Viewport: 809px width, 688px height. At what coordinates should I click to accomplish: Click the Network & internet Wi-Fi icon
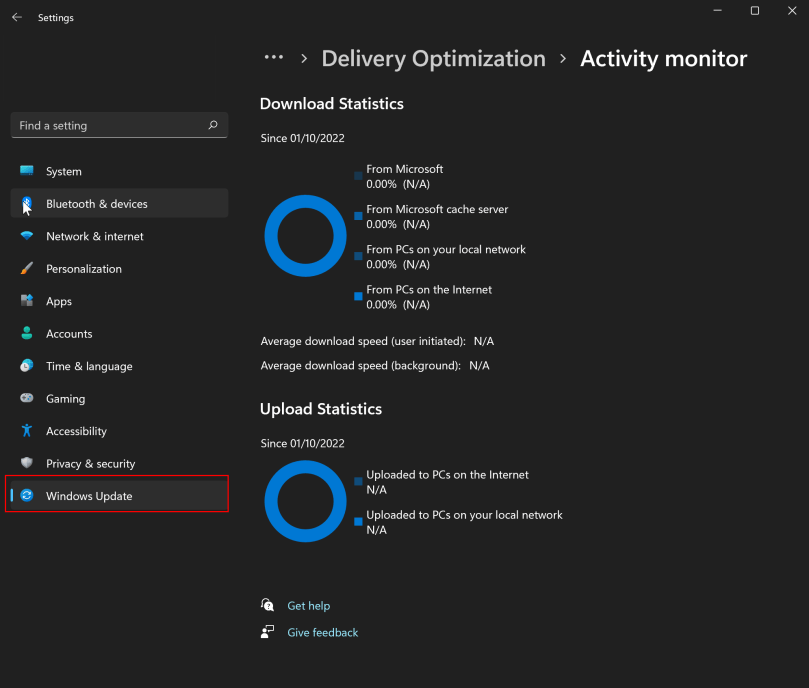pyautogui.click(x=27, y=236)
